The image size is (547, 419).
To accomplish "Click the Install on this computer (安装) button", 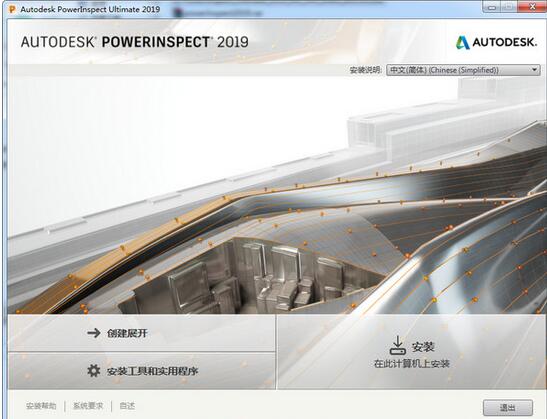I will (x=412, y=352).
